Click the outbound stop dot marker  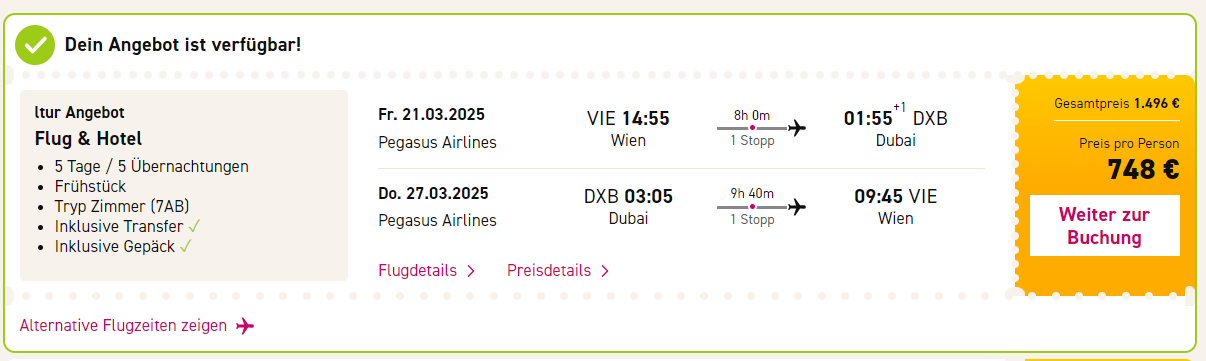click(752, 127)
